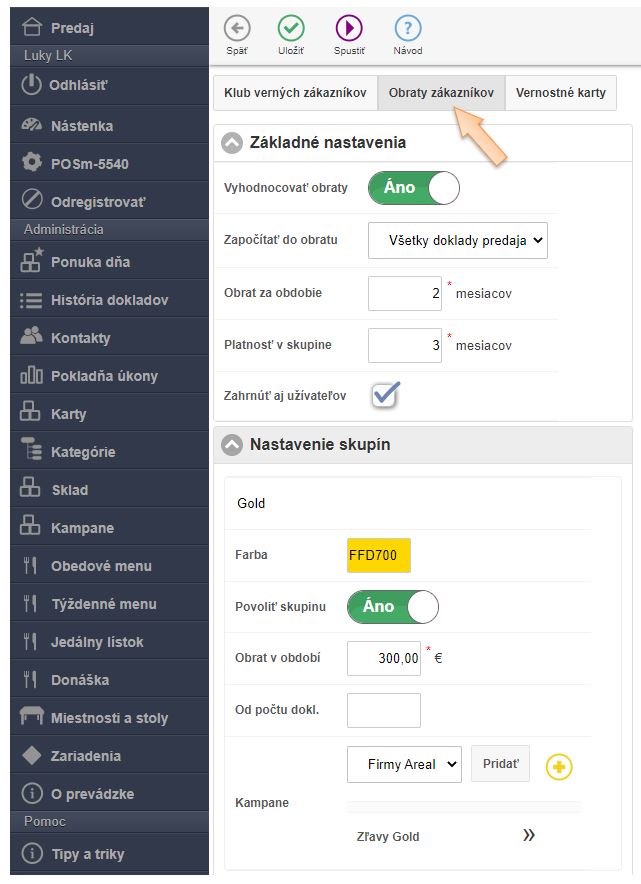The height and width of the screenshot is (884, 641).
Task: Switch to Vernostné karty tab
Action: pyautogui.click(x=561, y=93)
